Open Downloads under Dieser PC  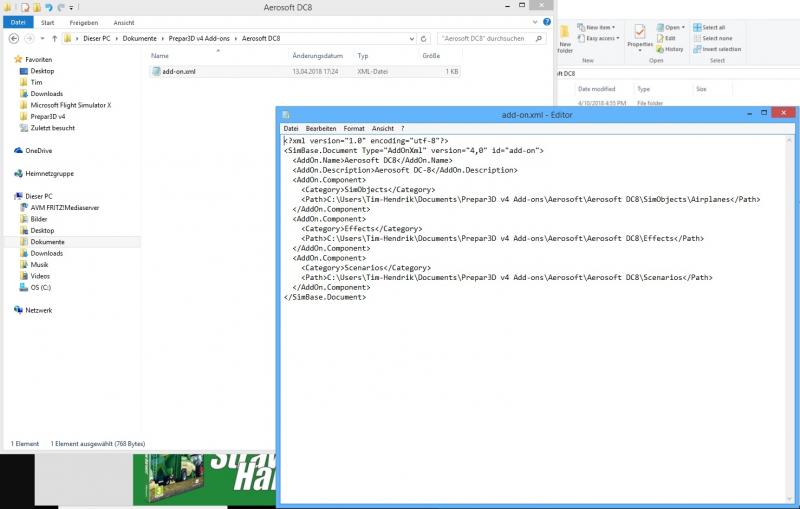pos(46,253)
